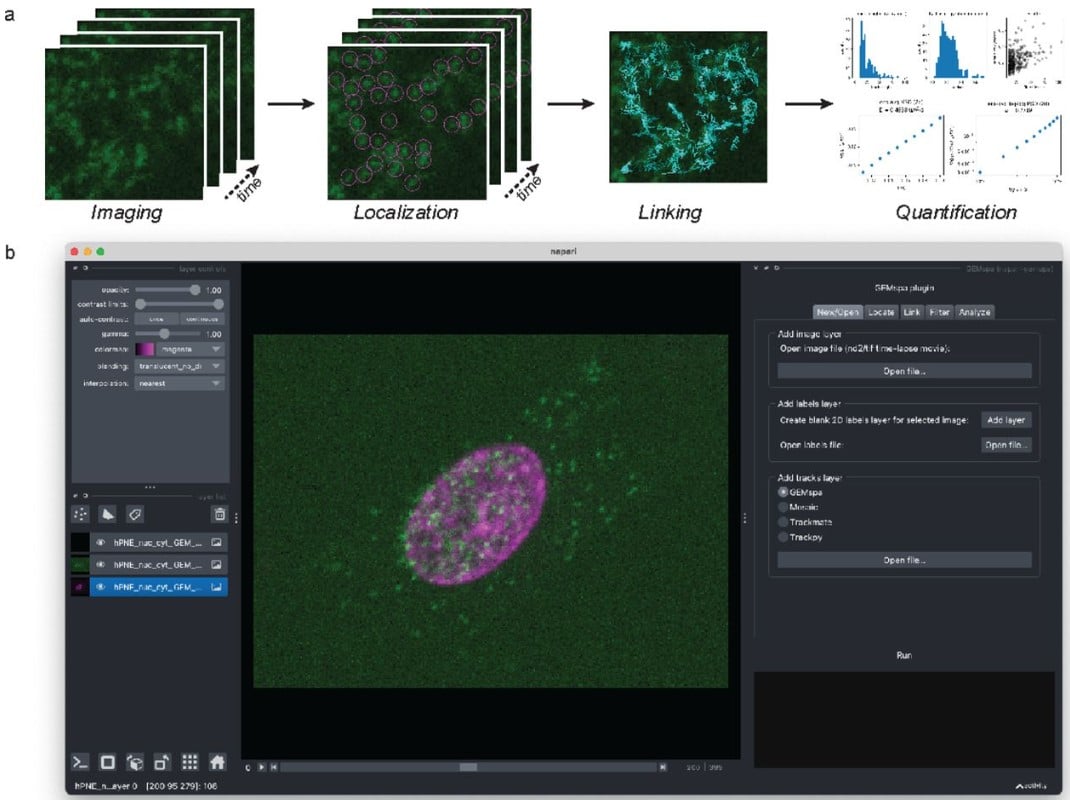Click Open file under Add image layer

pos(904,371)
